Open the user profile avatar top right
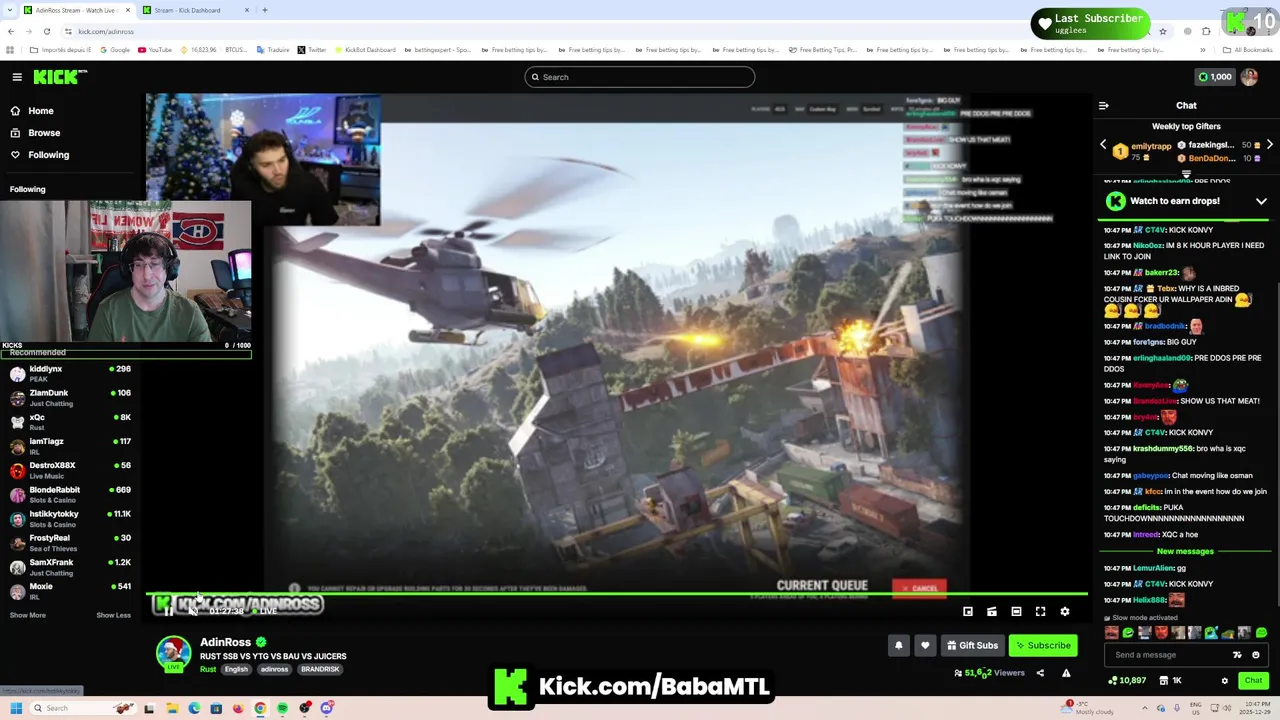The image size is (1280, 720). pyautogui.click(x=1249, y=77)
